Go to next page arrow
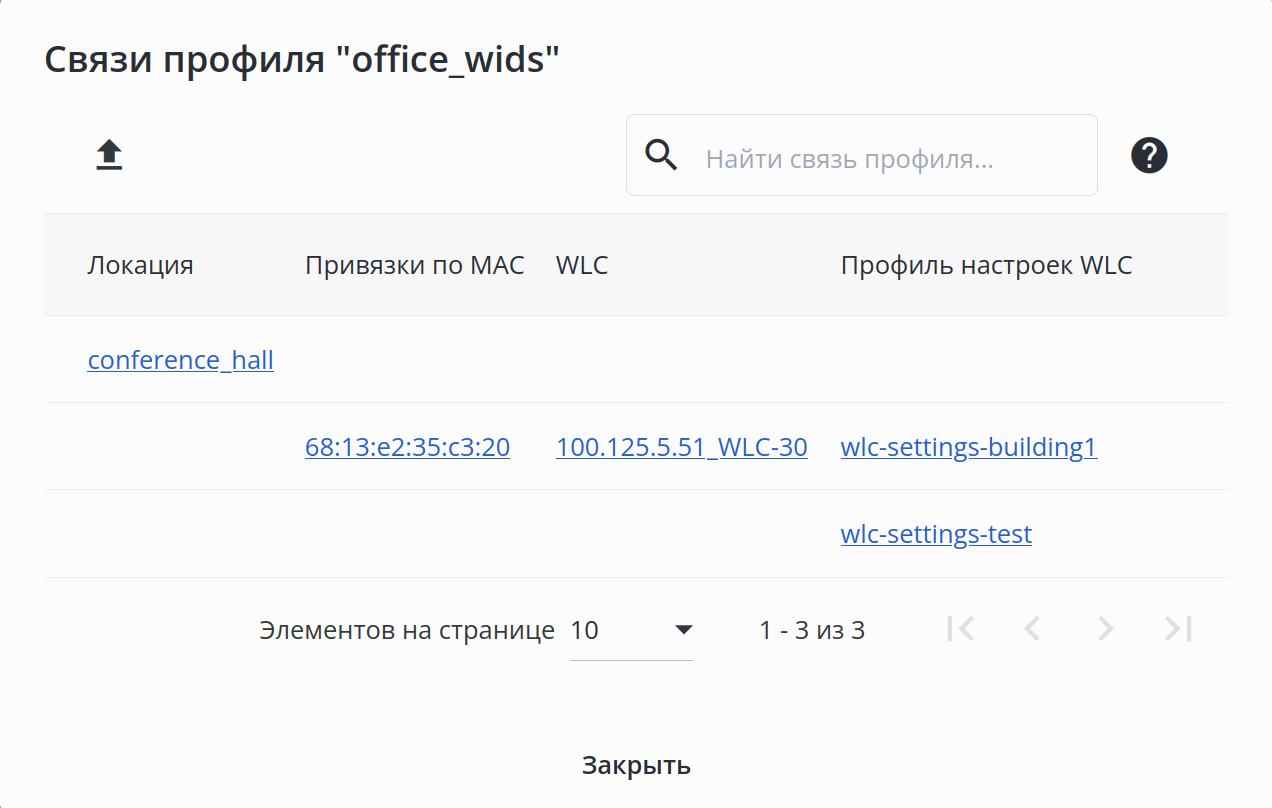 pyautogui.click(x=1105, y=629)
